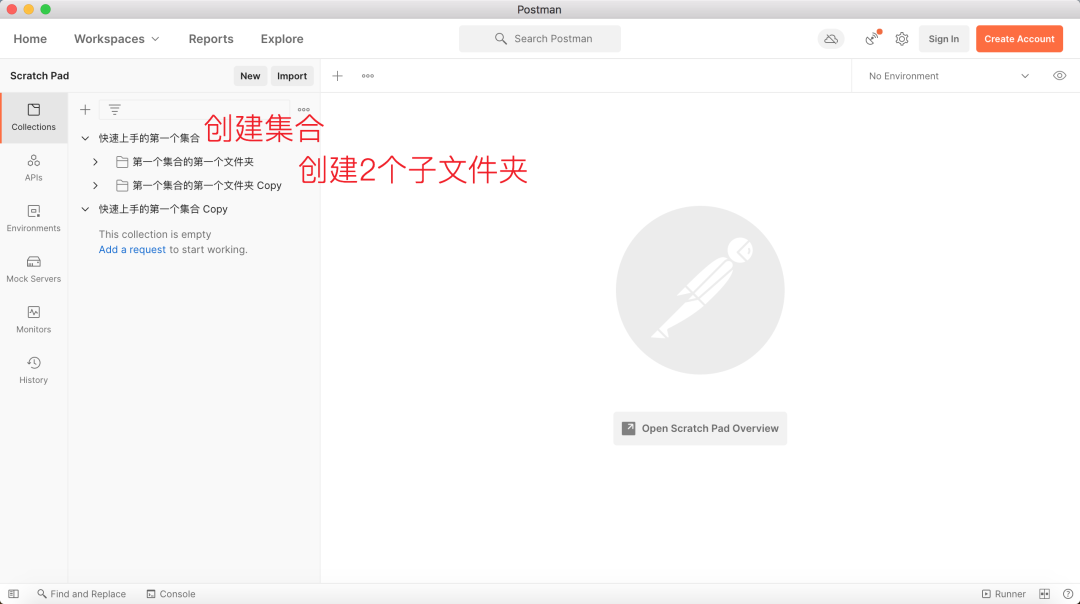This screenshot has width=1080, height=604.
Task: Click the 'This collection is empty' text
Action: click(x=155, y=234)
